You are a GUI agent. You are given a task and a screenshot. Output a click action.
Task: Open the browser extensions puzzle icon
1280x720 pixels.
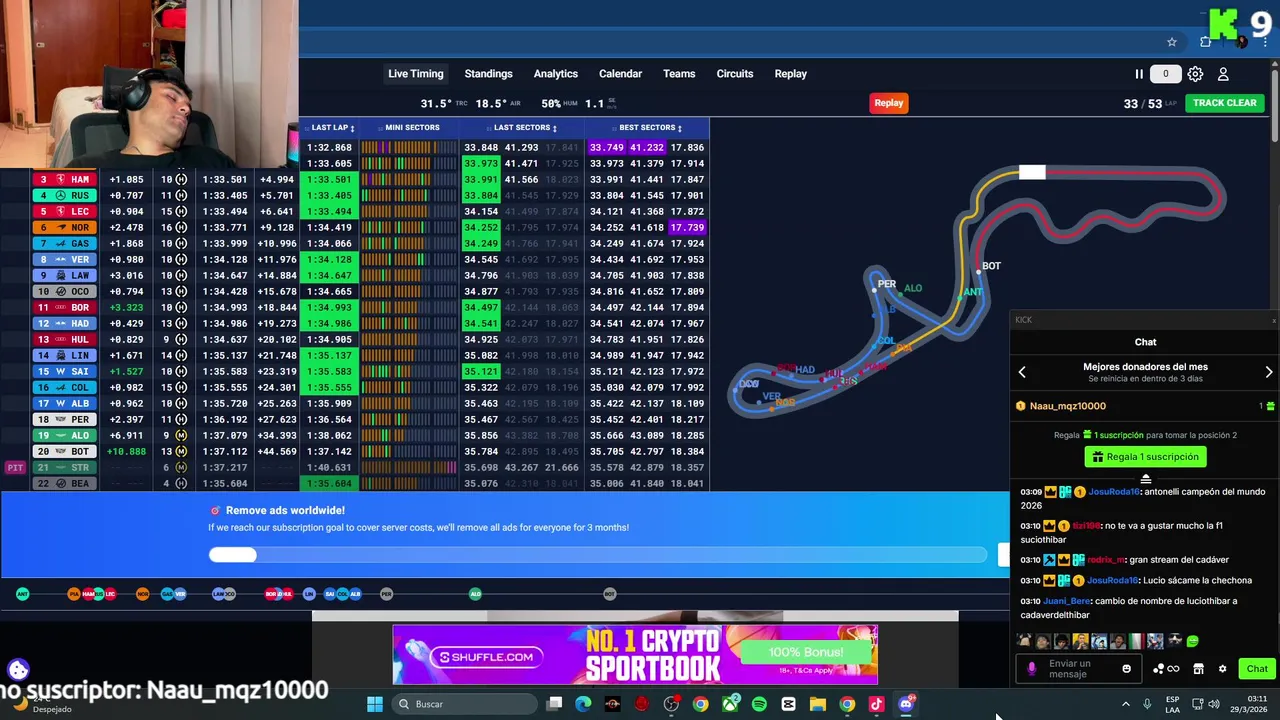(x=1206, y=42)
